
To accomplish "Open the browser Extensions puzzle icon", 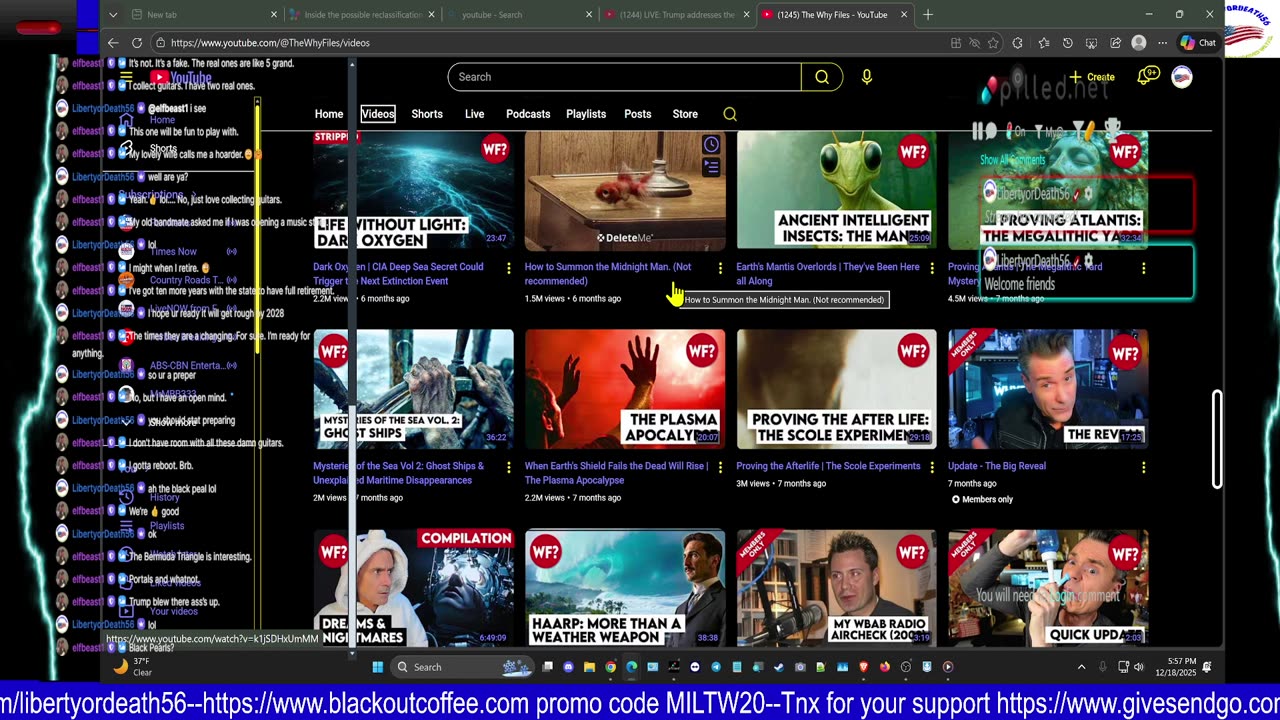I will tap(1018, 43).
